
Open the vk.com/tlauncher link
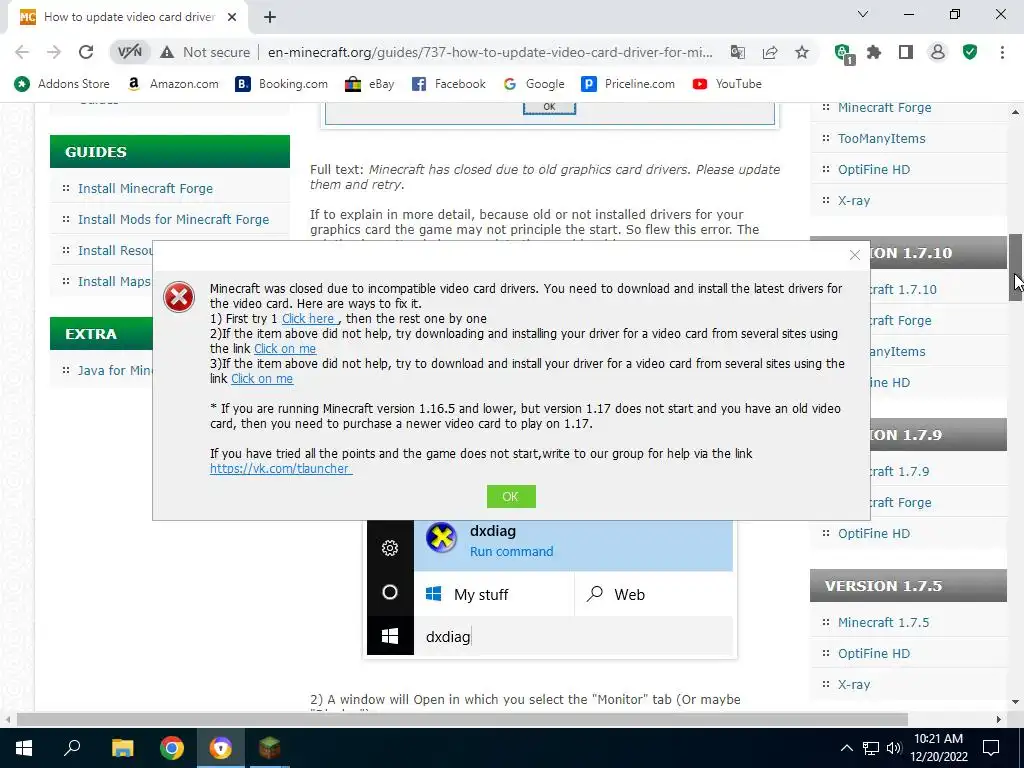click(281, 468)
